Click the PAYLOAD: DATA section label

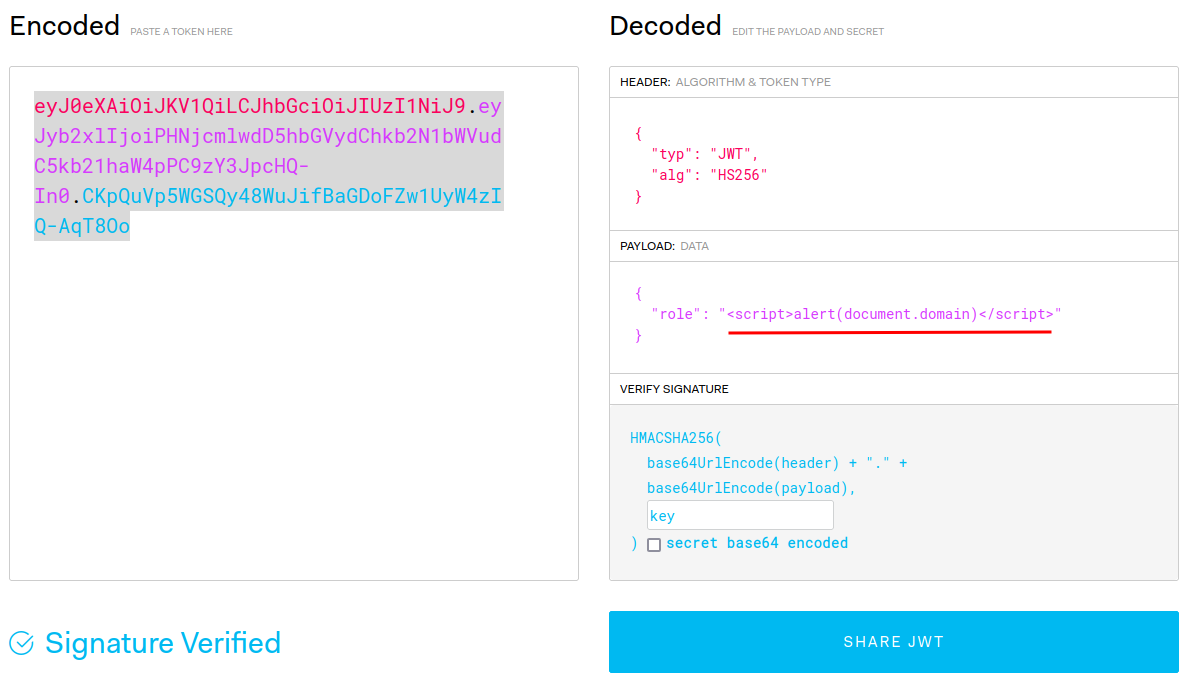(x=664, y=246)
